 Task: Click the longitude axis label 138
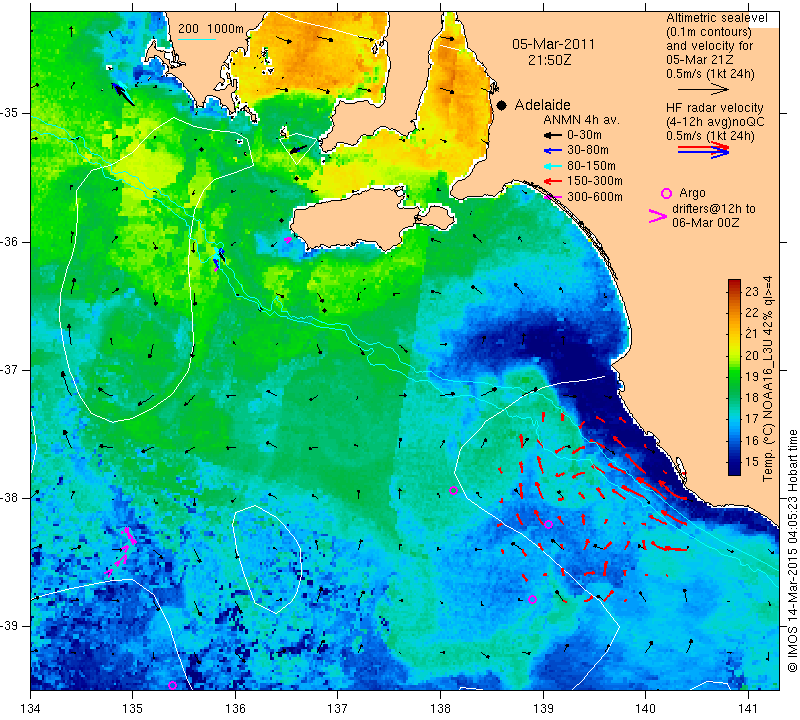[x=440, y=708]
